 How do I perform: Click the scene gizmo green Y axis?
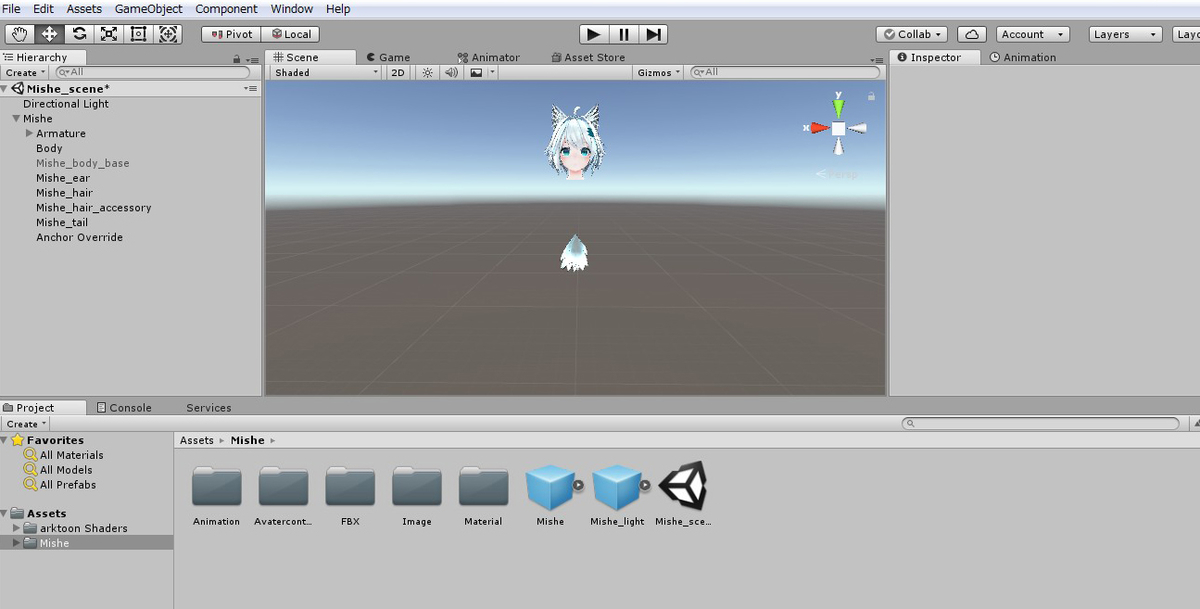coord(838,106)
